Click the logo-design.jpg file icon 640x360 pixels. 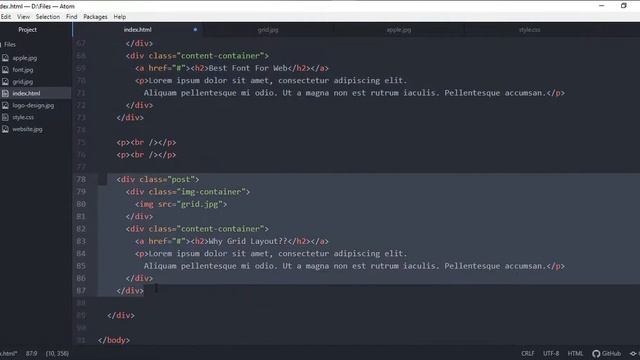point(5,105)
